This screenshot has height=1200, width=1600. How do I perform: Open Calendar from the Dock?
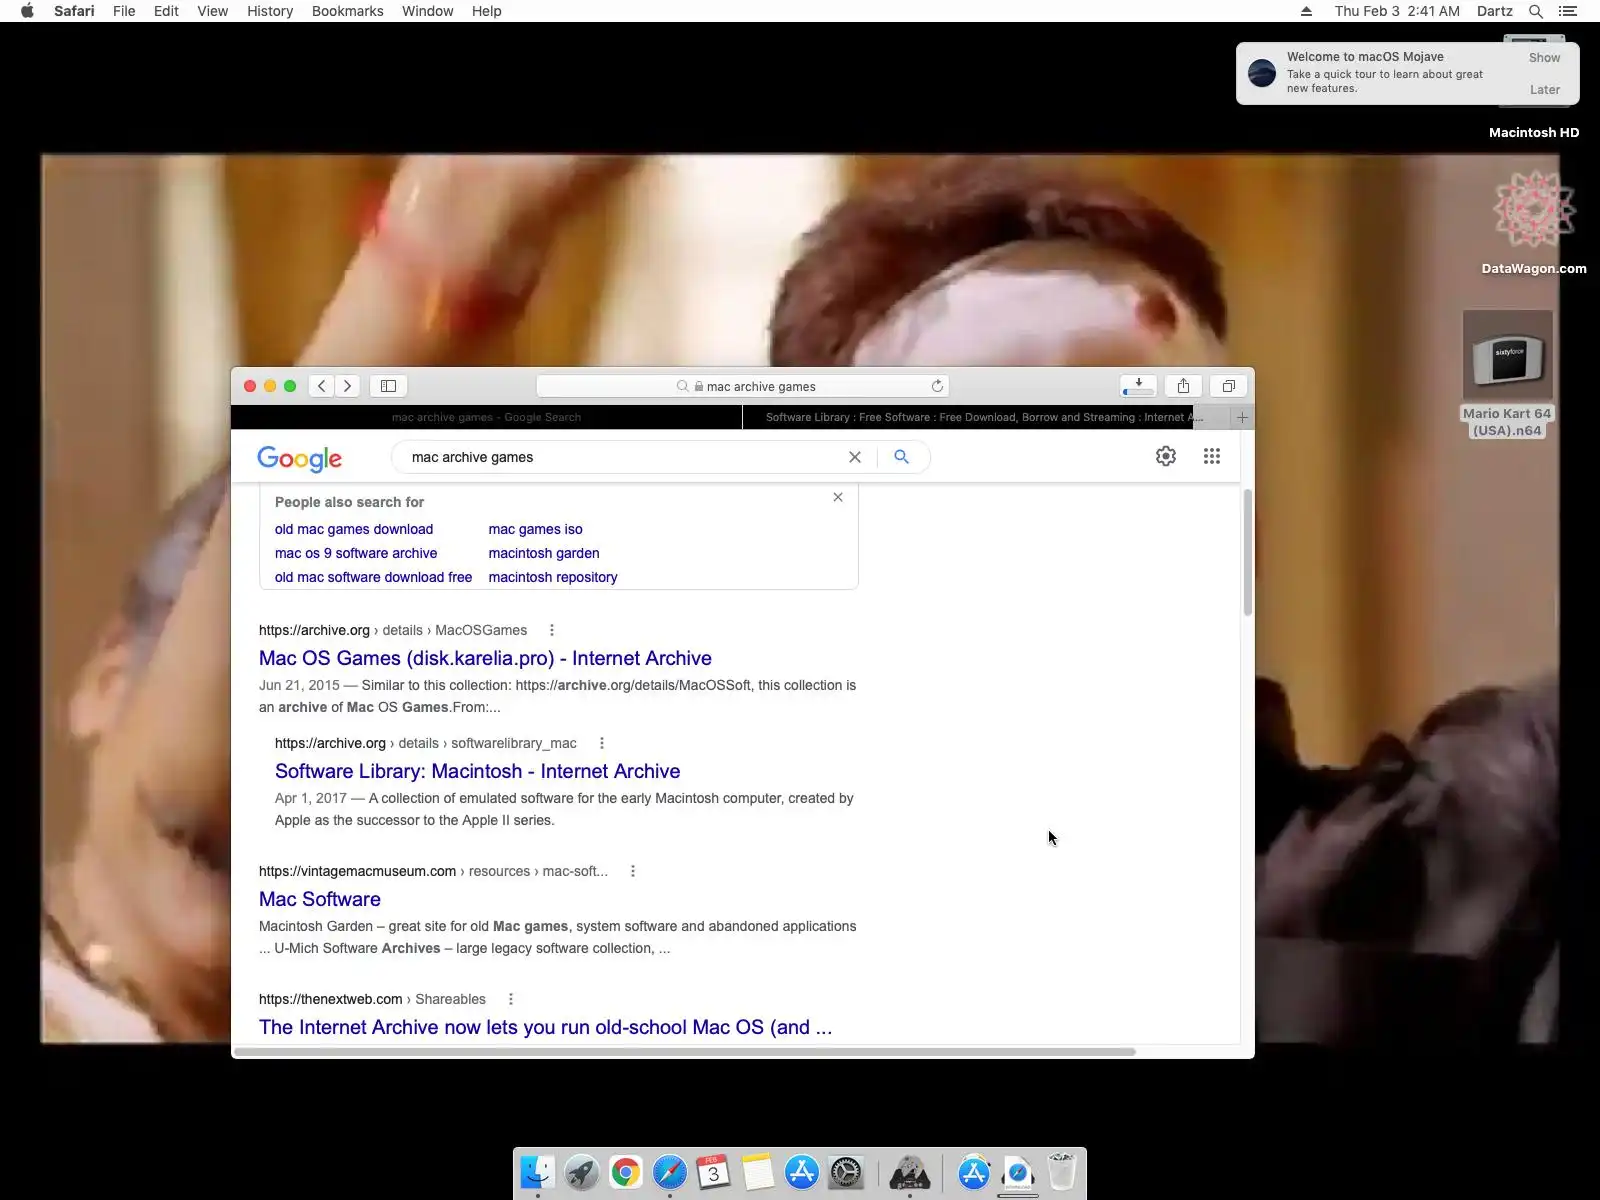714,1172
